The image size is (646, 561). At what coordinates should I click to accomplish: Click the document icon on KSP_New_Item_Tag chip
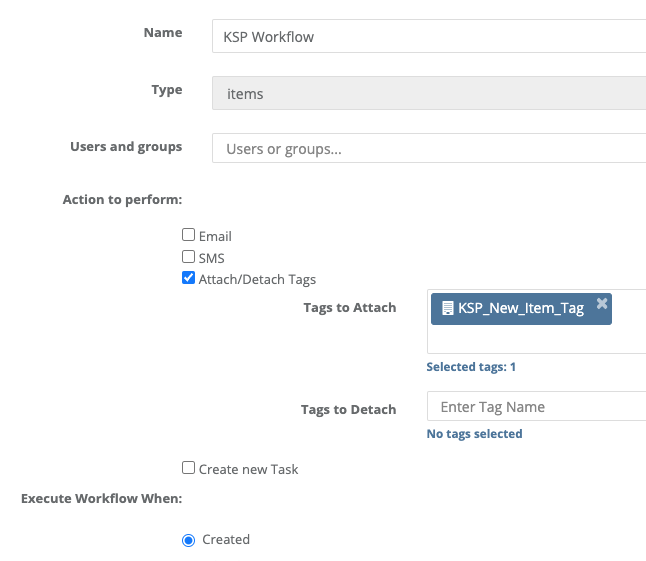(x=447, y=308)
